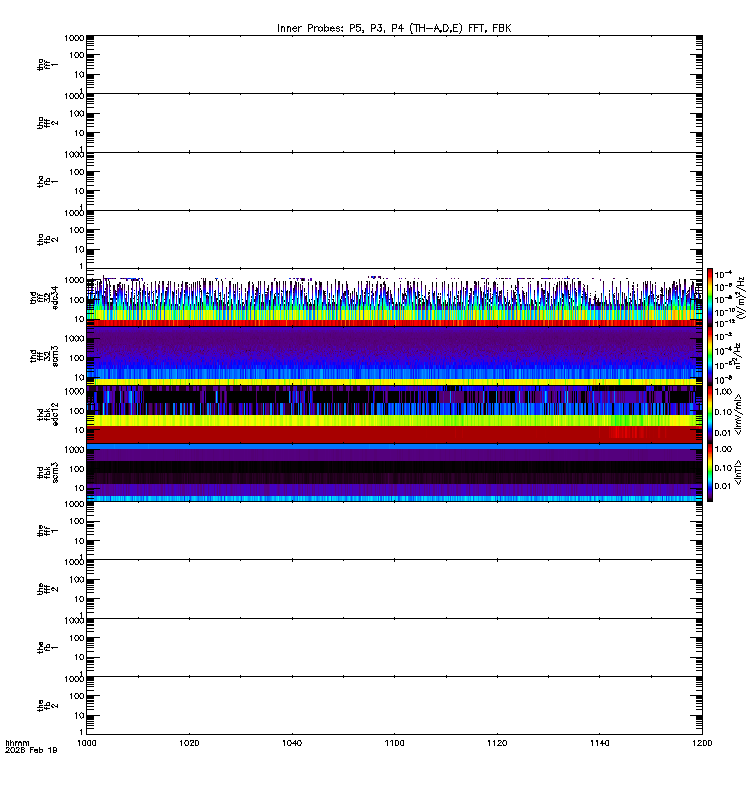The image size is (750, 800).
Task: Click the "2026 Feb 19" date label
Action: [31, 750]
